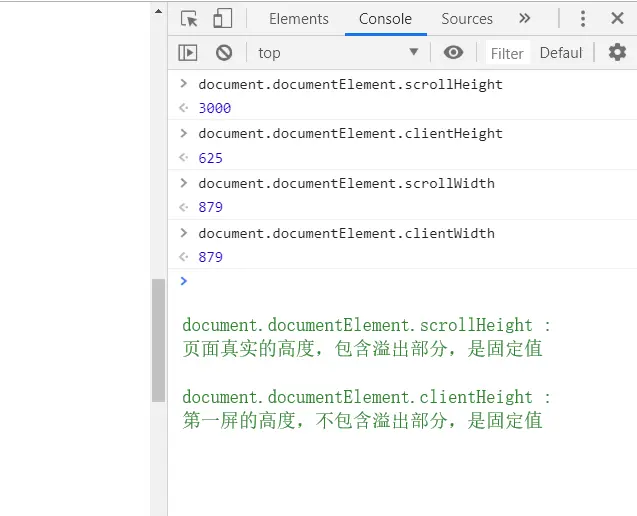The width and height of the screenshot is (637, 516).
Task: Click the page vertical scrollbar thumb
Action: click(x=158, y=340)
